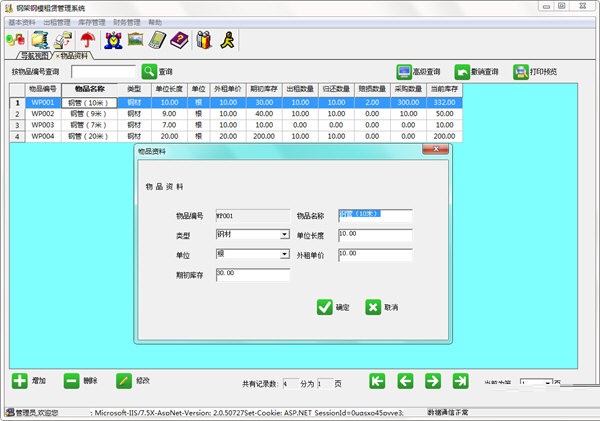Click the first toolbar icon with green and red shapes

coord(16,40)
